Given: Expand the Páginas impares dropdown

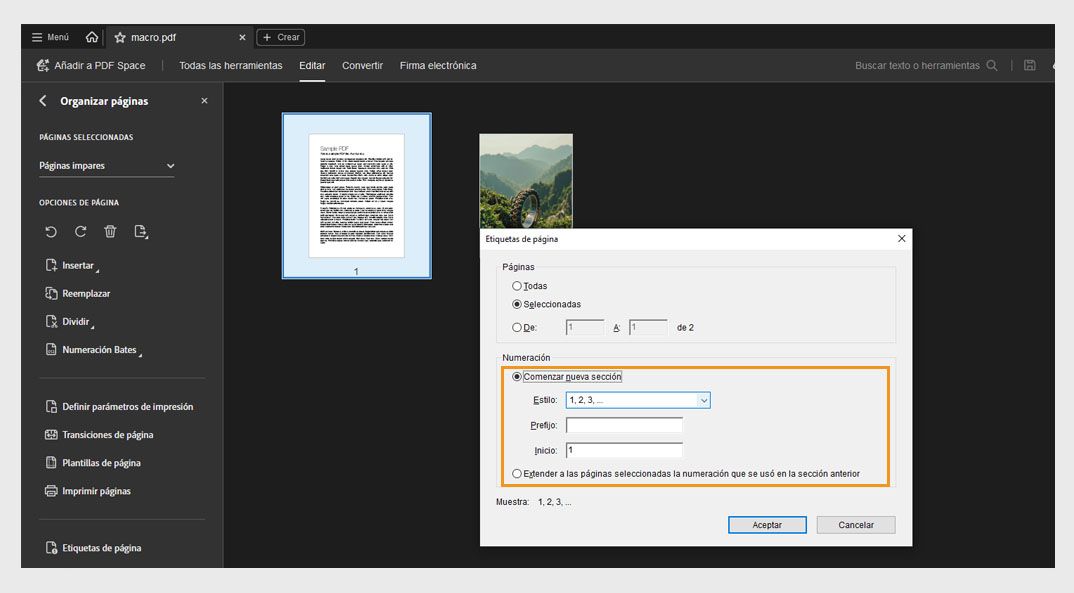Looking at the screenshot, I should click(107, 166).
